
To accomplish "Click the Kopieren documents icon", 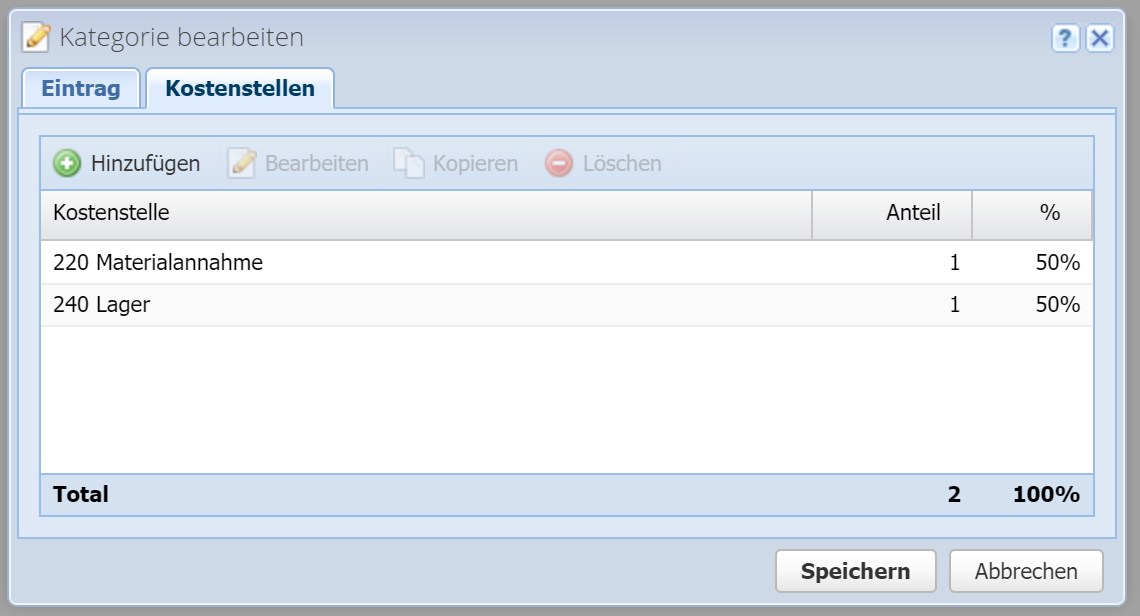I will [x=408, y=163].
